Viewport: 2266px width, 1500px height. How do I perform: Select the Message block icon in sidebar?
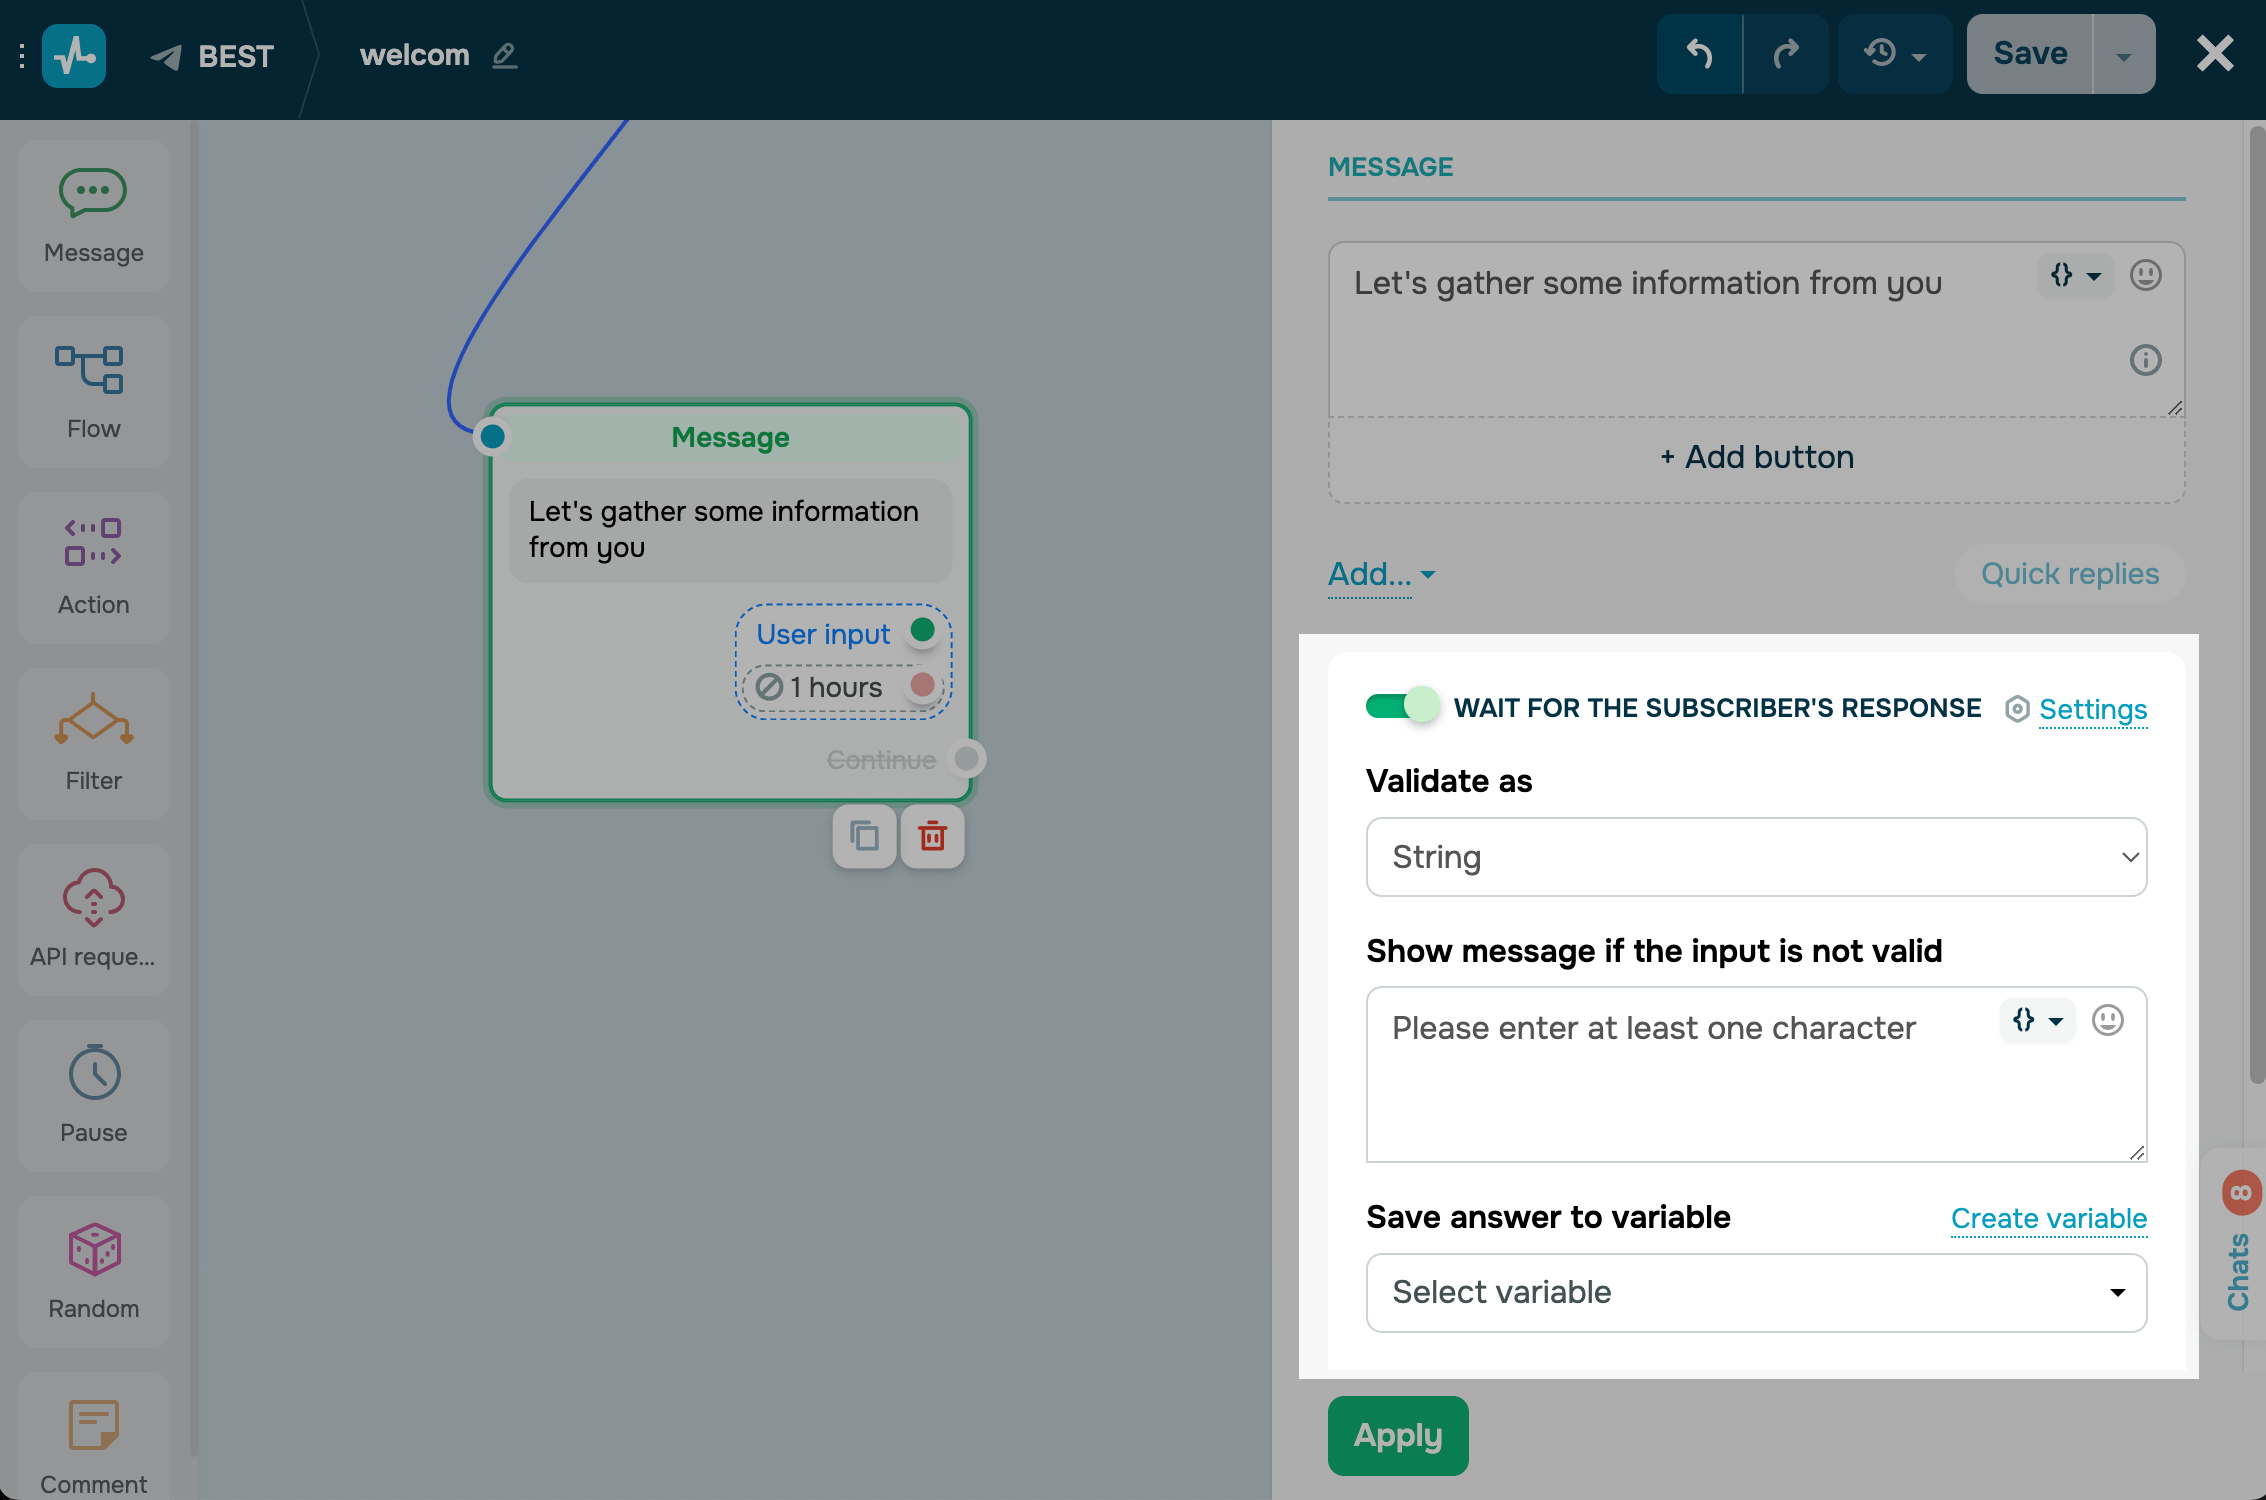pyautogui.click(x=93, y=193)
